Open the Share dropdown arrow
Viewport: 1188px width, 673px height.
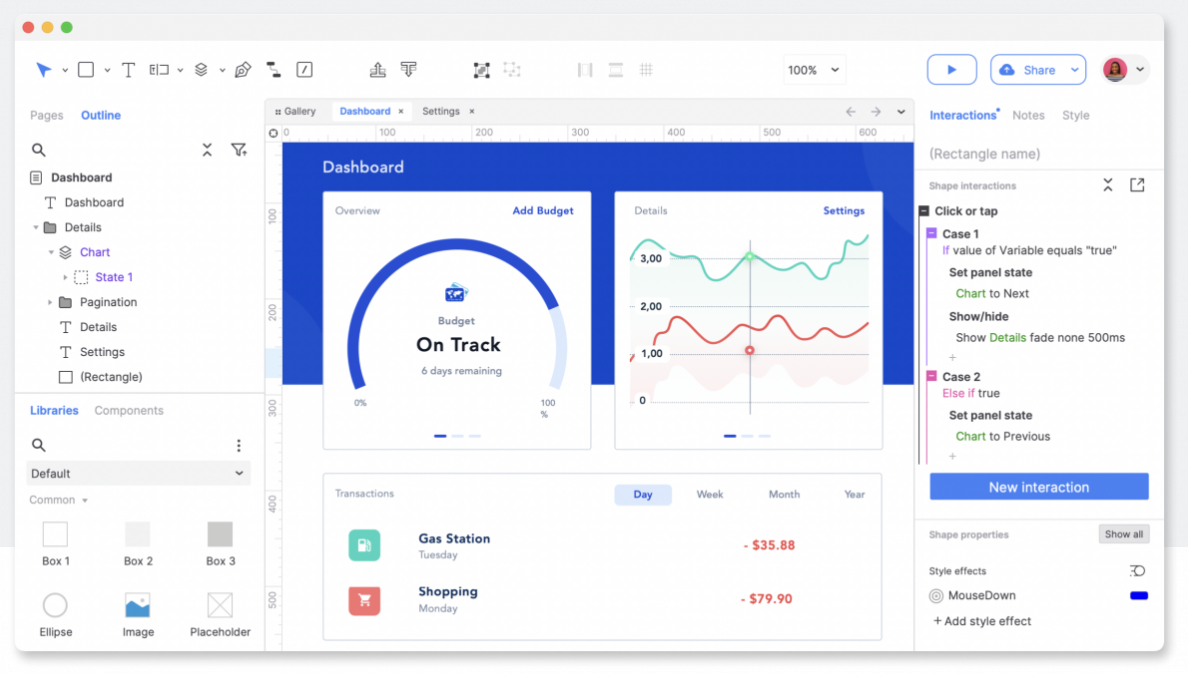pyautogui.click(x=1074, y=70)
